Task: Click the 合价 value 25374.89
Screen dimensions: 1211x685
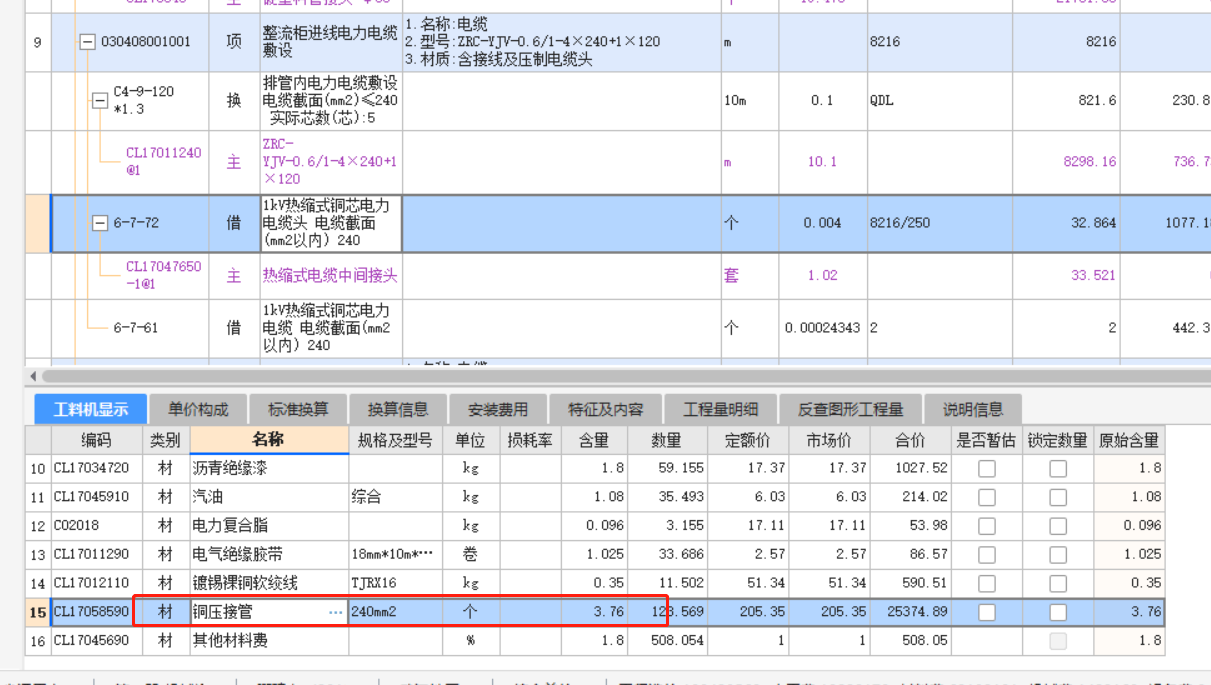Action: 910,612
